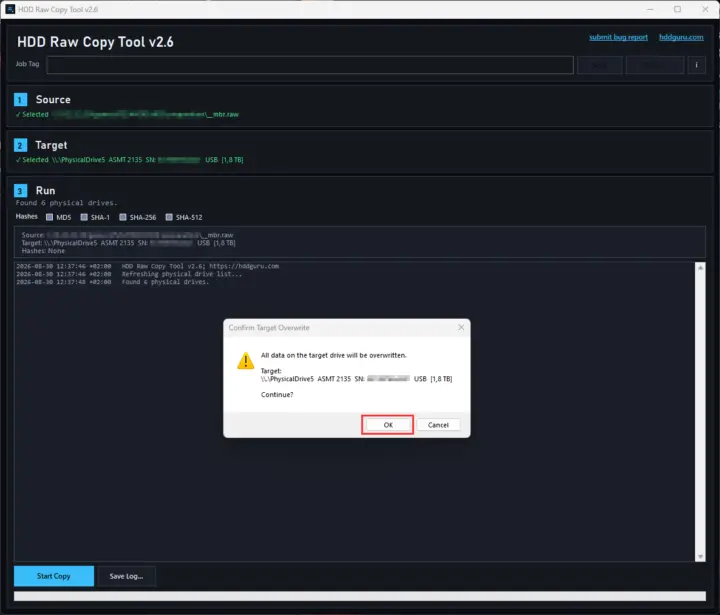Minimize the HDD Raw Copy Tool window
This screenshot has width=720, height=615.
(x=650, y=9)
